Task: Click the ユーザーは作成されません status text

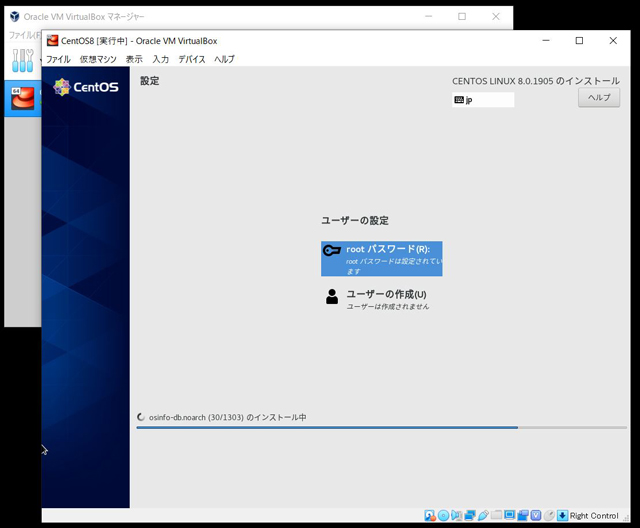Action: pos(387,306)
